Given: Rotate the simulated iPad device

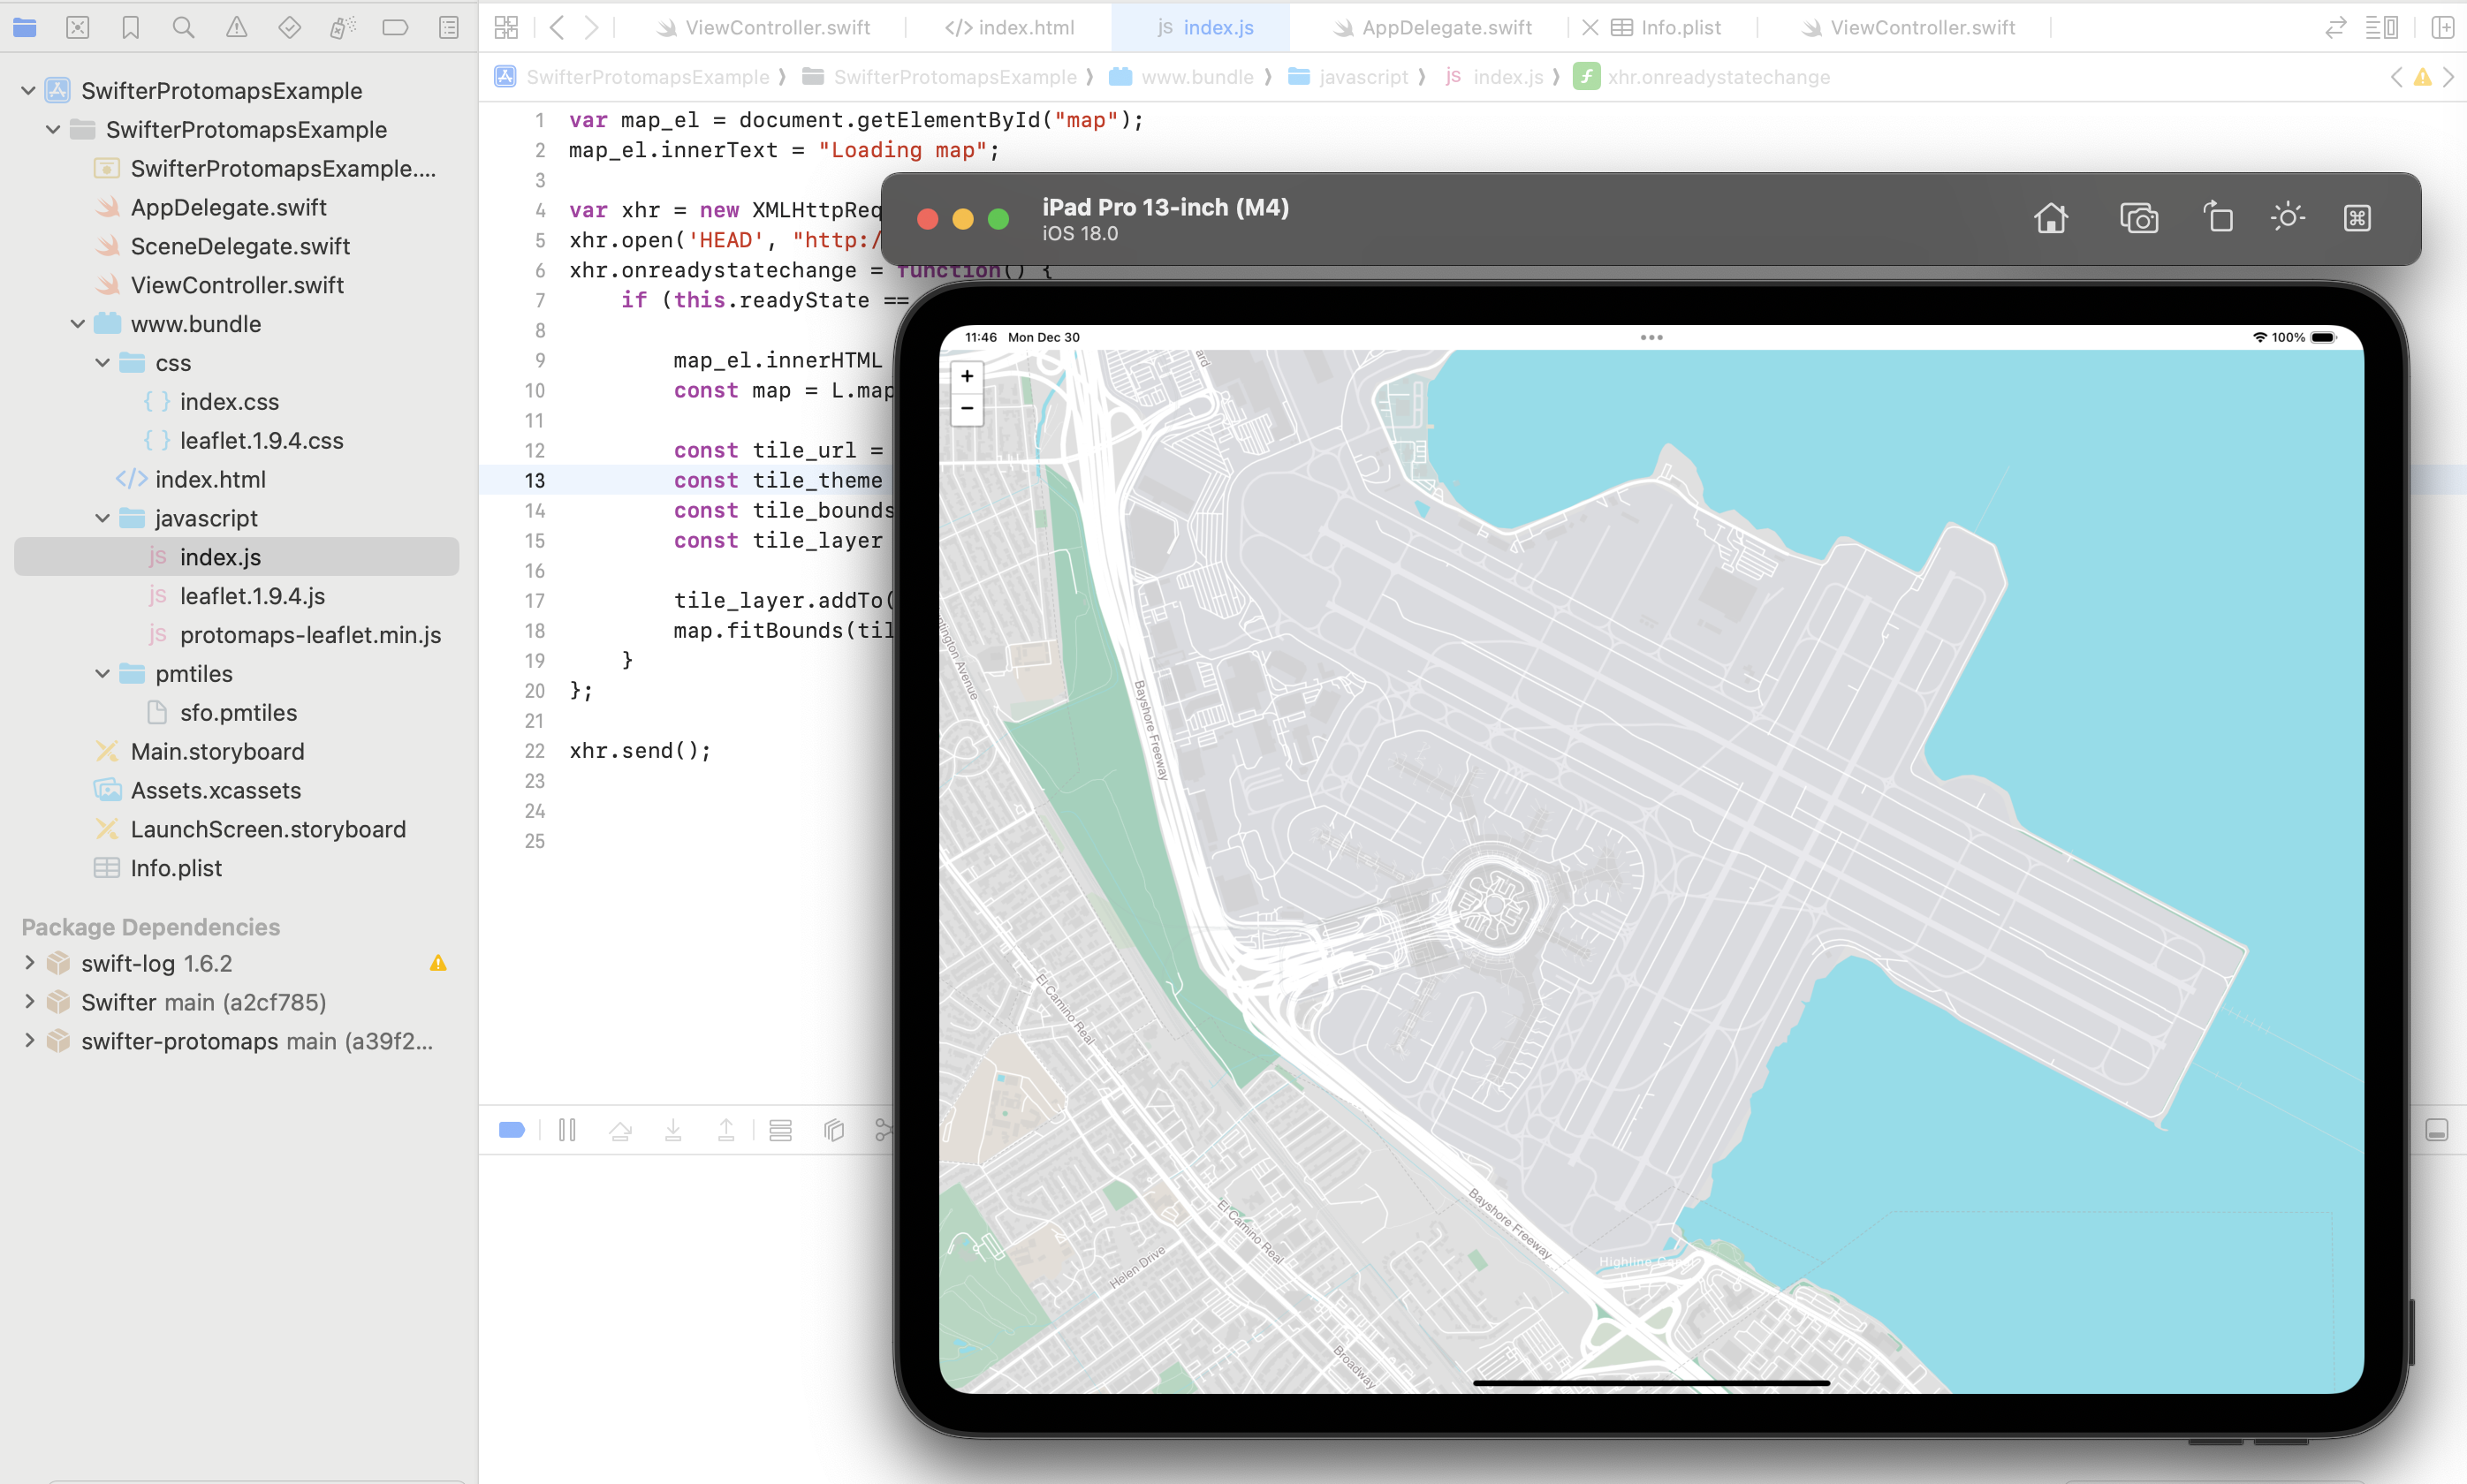Looking at the screenshot, I should point(2217,218).
